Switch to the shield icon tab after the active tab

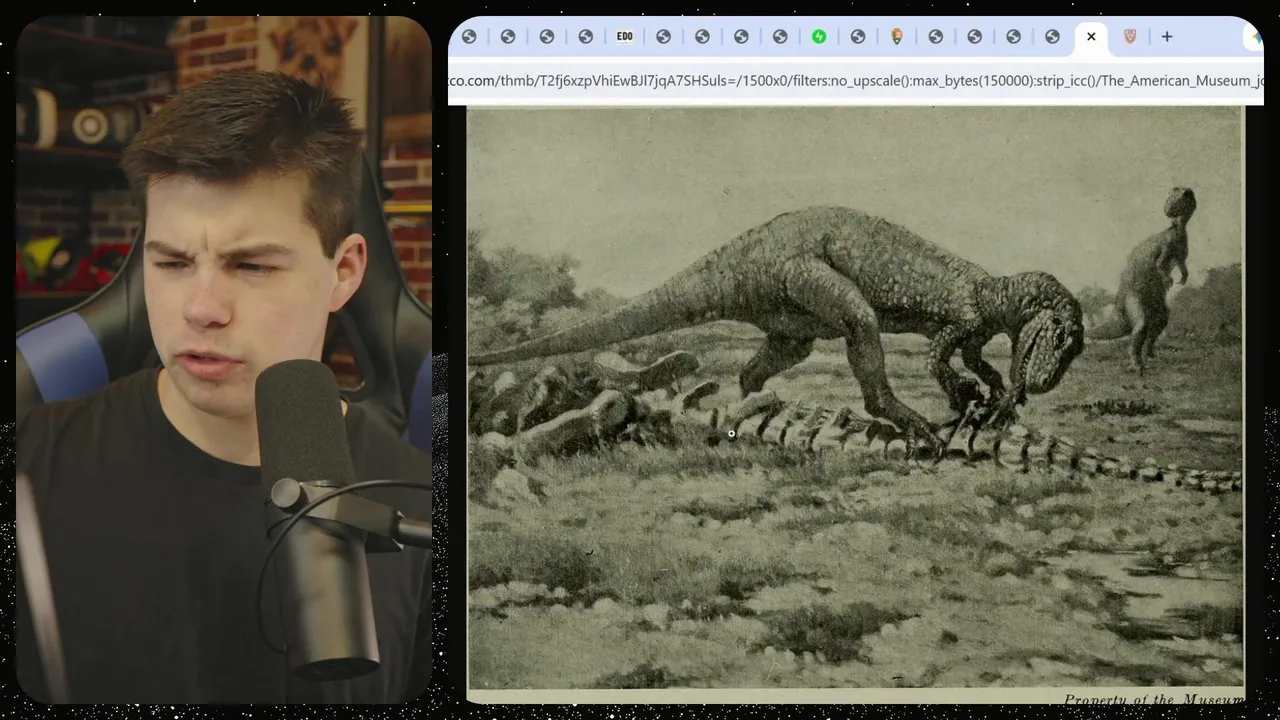(1130, 37)
